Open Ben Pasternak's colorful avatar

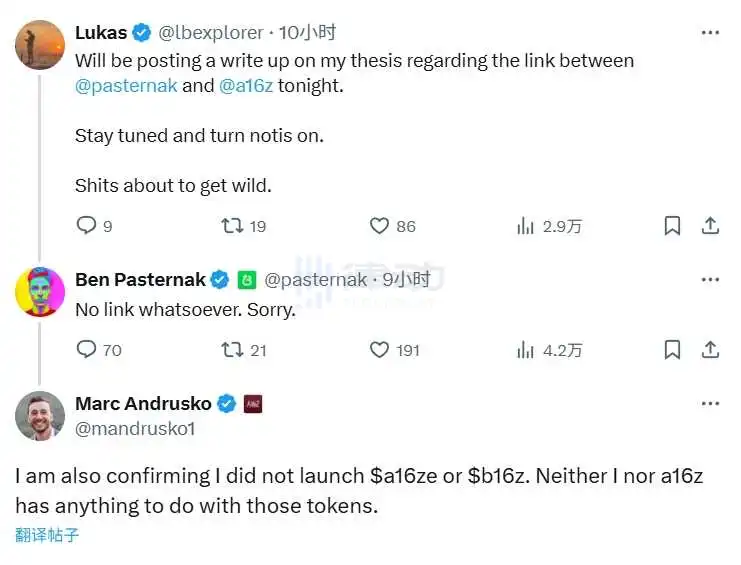40,292
